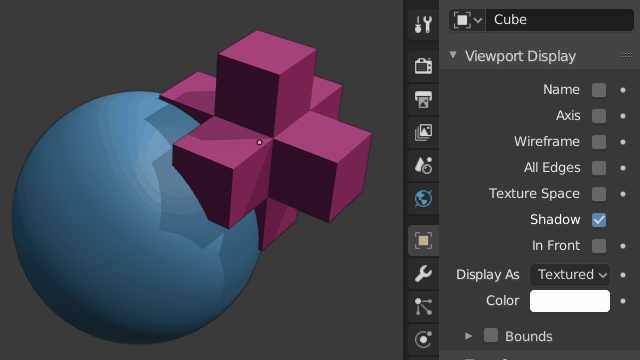The width and height of the screenshot is (640, 360).
Task: Animate the In Front property dot
Action: coord(623,246)
